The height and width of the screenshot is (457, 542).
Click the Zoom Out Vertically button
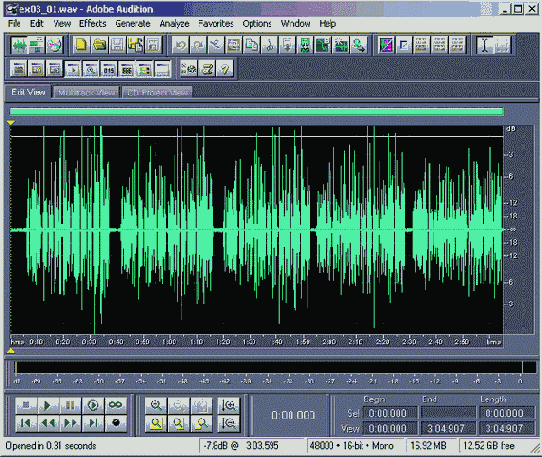(x=229, y=423)
